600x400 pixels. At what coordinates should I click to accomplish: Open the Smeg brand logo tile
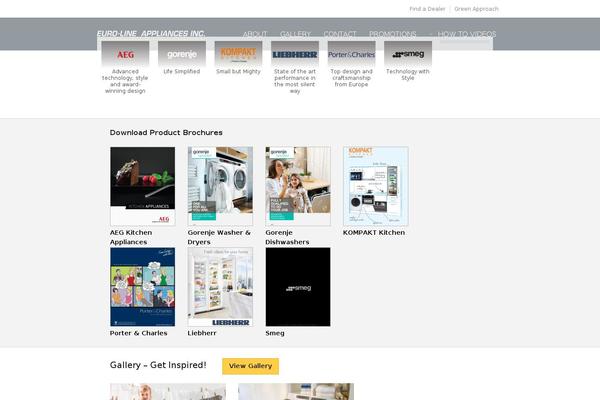point(408,54)
